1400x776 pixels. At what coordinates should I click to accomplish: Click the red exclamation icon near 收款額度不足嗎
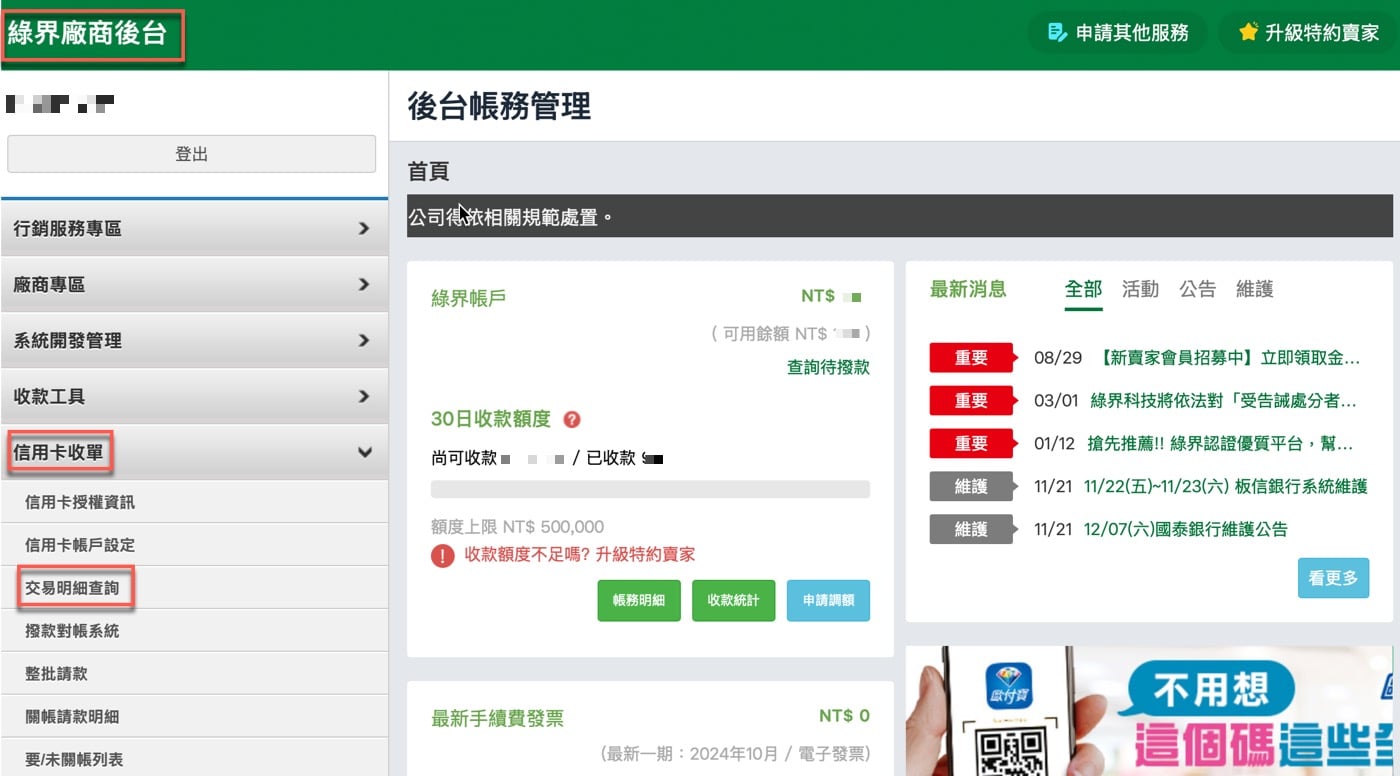coord(443,555)
